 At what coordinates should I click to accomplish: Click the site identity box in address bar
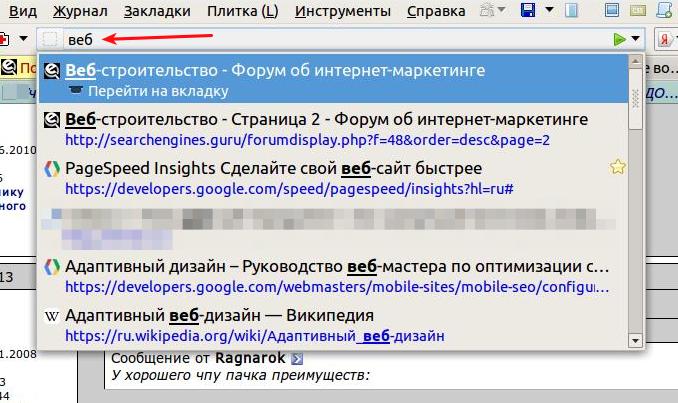click(50, 39)
